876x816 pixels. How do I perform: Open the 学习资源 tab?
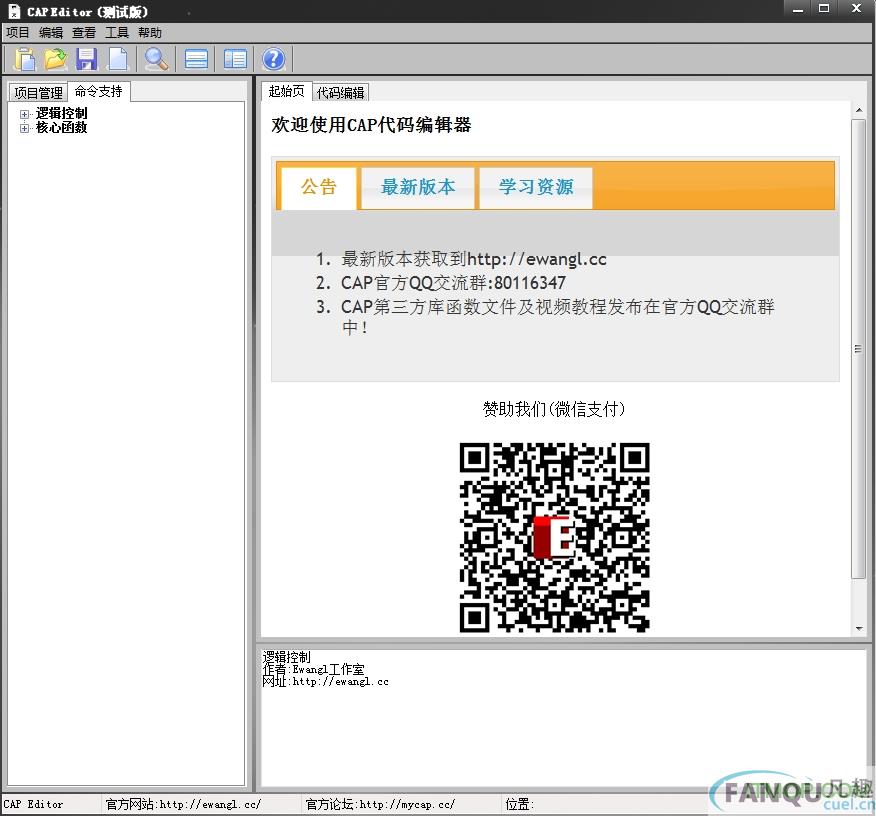pos(536,187)
